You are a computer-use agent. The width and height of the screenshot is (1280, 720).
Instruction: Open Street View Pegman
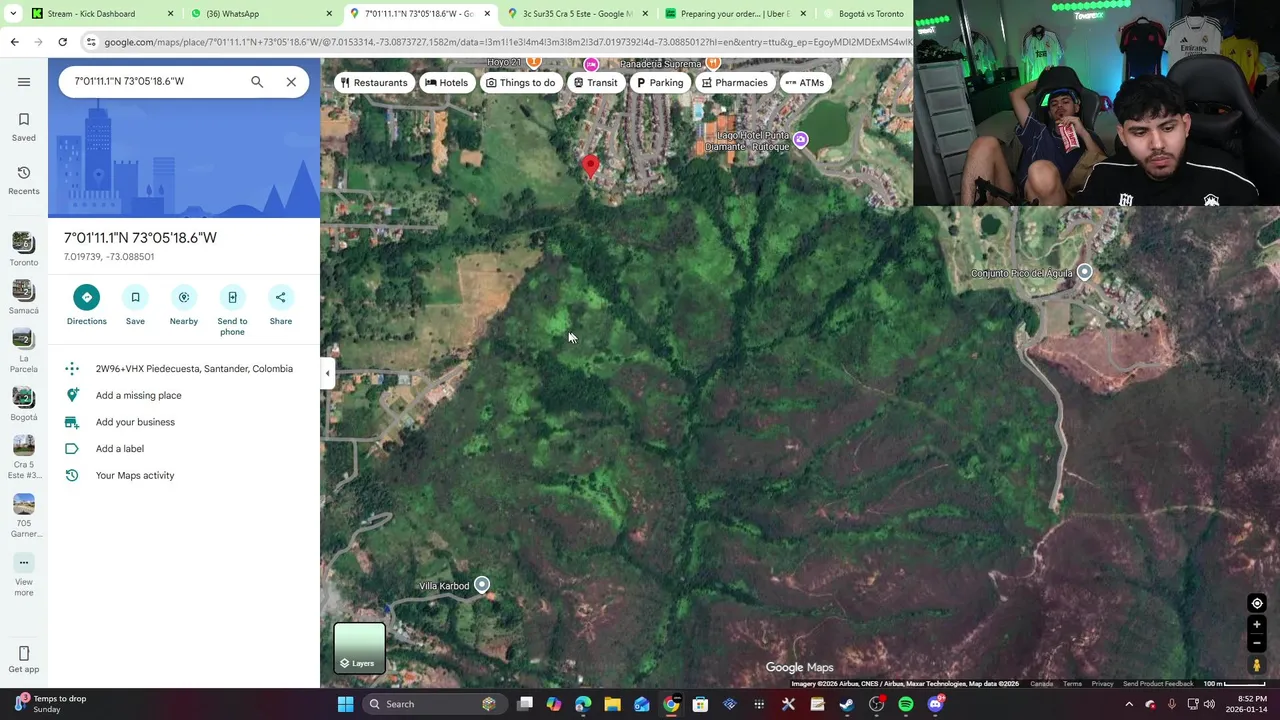tap(1257, 665)
